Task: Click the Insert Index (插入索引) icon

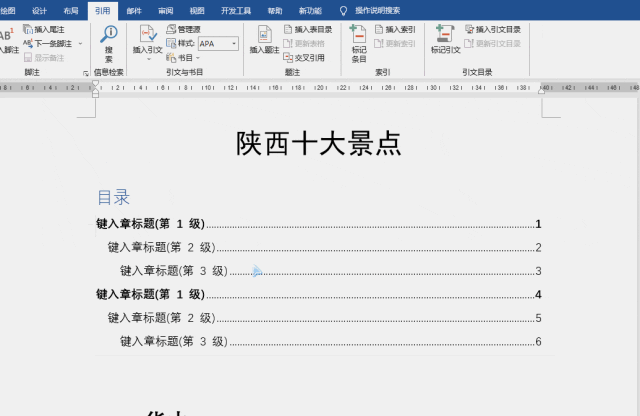Action: coord(396,30)
